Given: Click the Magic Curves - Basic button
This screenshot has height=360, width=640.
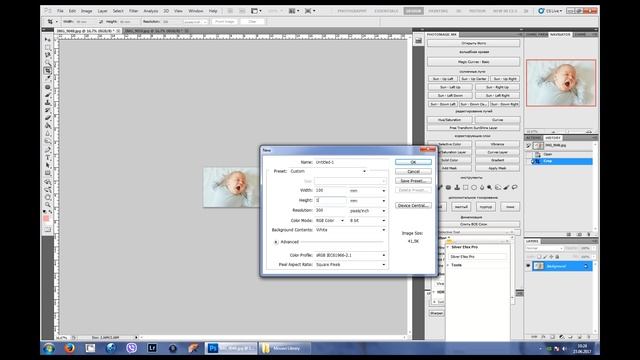Looking at the screenshot, I should point(473,62).
